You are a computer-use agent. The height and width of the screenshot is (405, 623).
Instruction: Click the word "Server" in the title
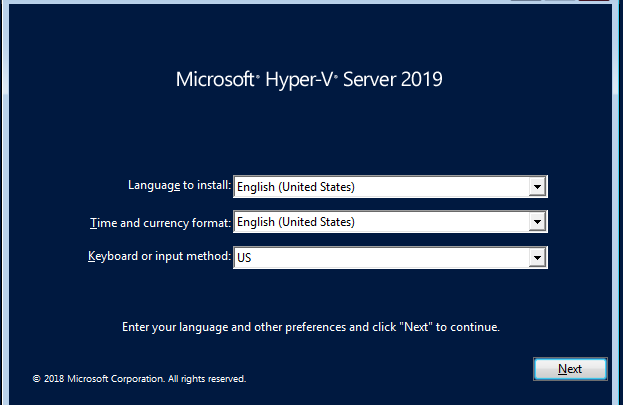tap(369, 79)
